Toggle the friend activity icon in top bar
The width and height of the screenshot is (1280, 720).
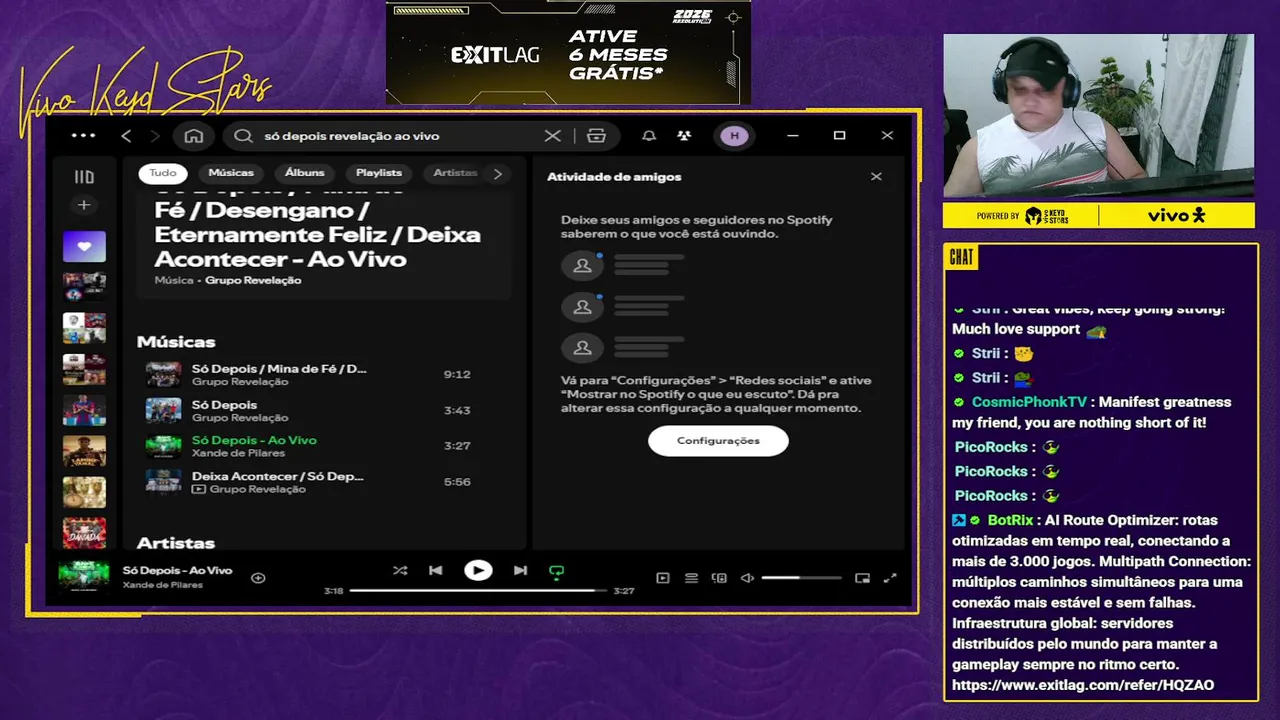[x=684, y=136]
